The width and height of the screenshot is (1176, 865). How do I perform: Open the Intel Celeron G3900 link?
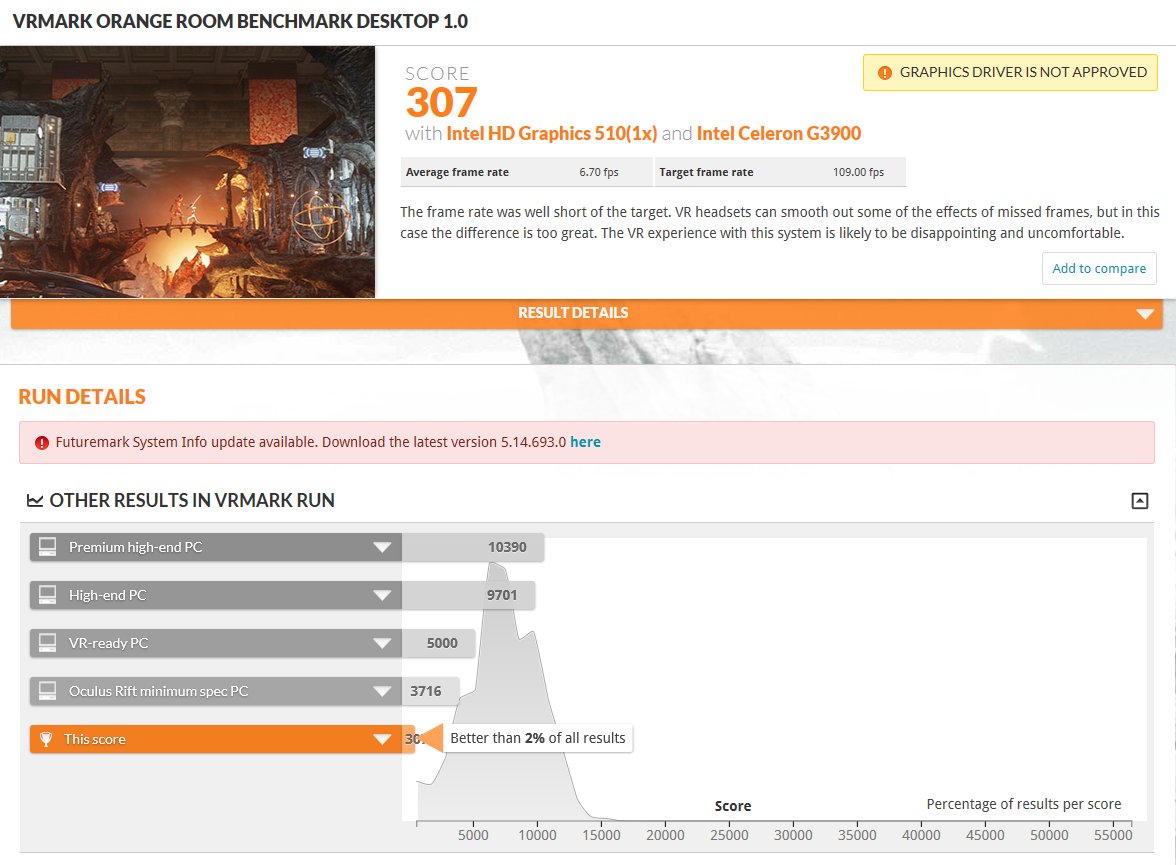(778, 134)
